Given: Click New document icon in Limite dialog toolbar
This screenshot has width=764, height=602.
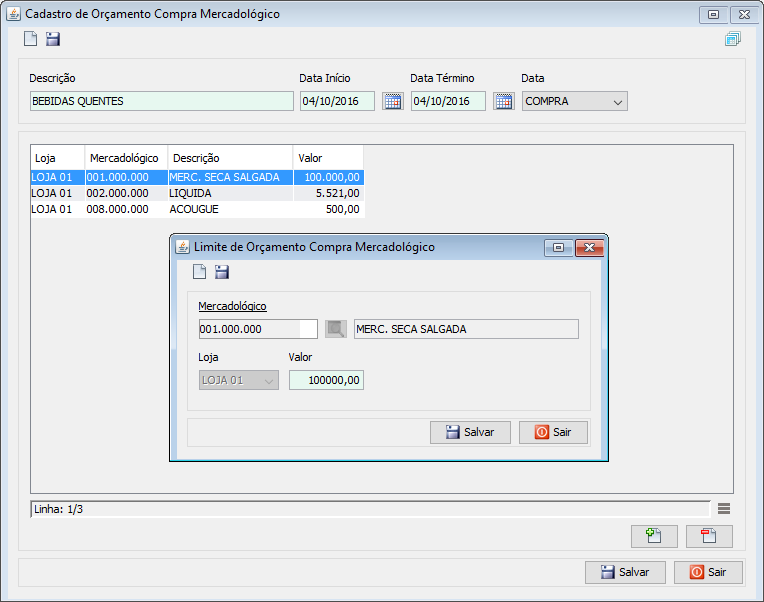Looking at the screenshot, I should point(199,271).
